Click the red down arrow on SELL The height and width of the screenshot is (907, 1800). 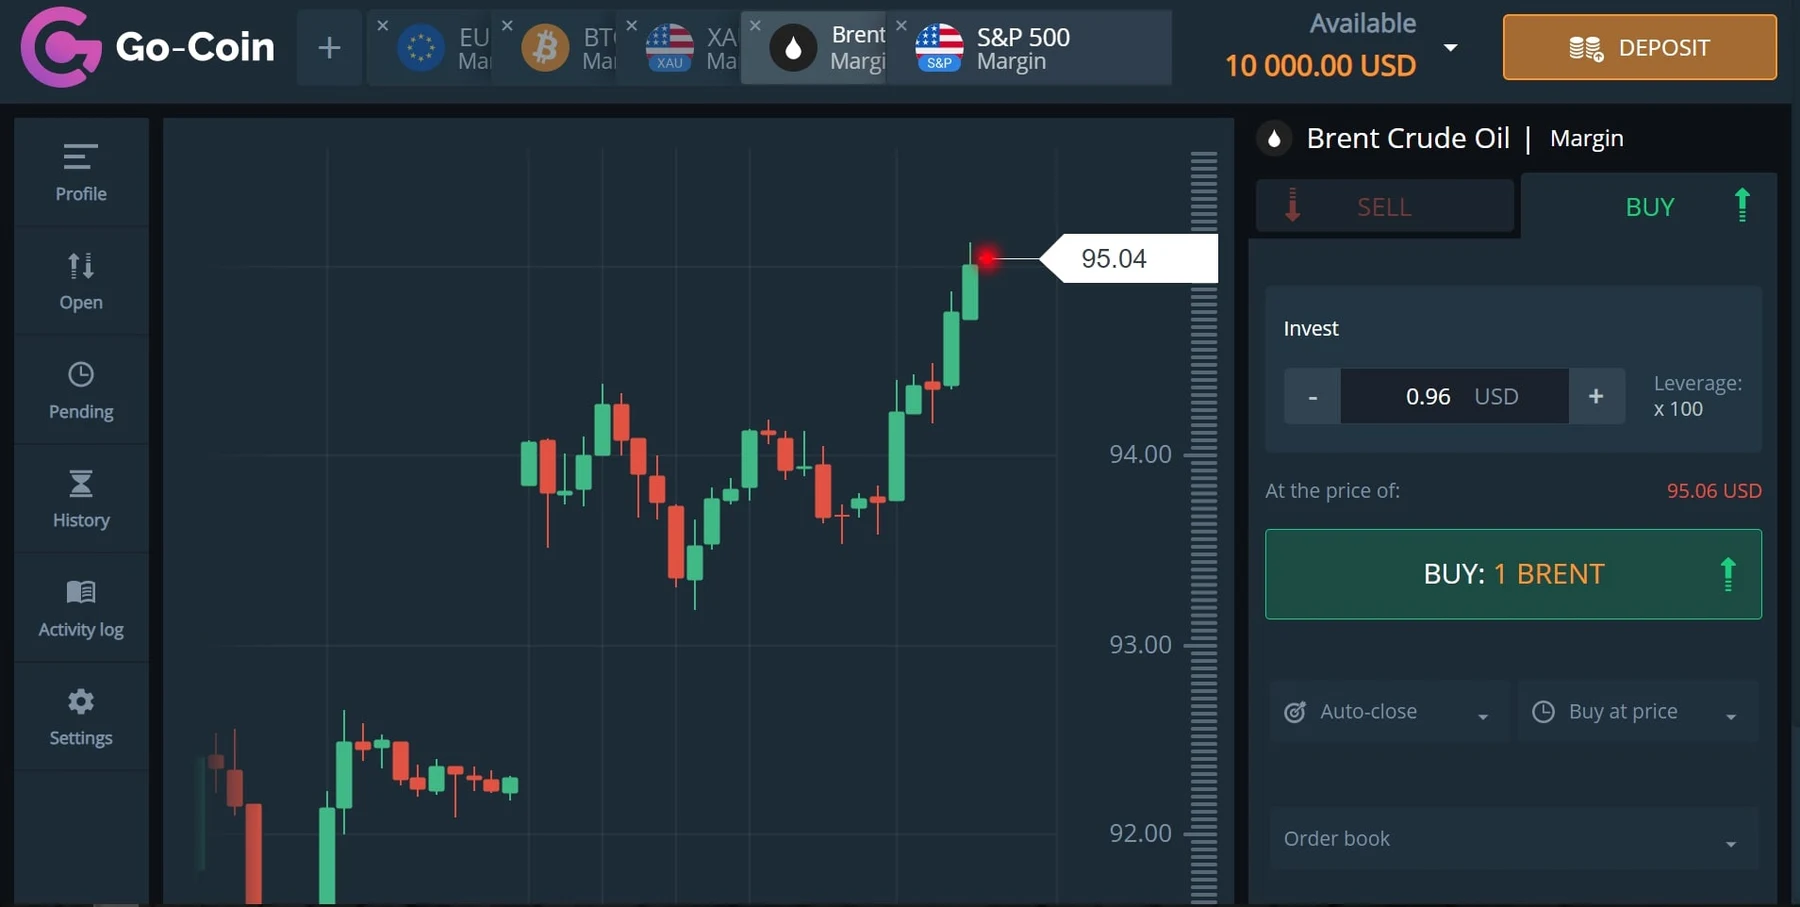pyautogui.click(x=1293, y=205)
